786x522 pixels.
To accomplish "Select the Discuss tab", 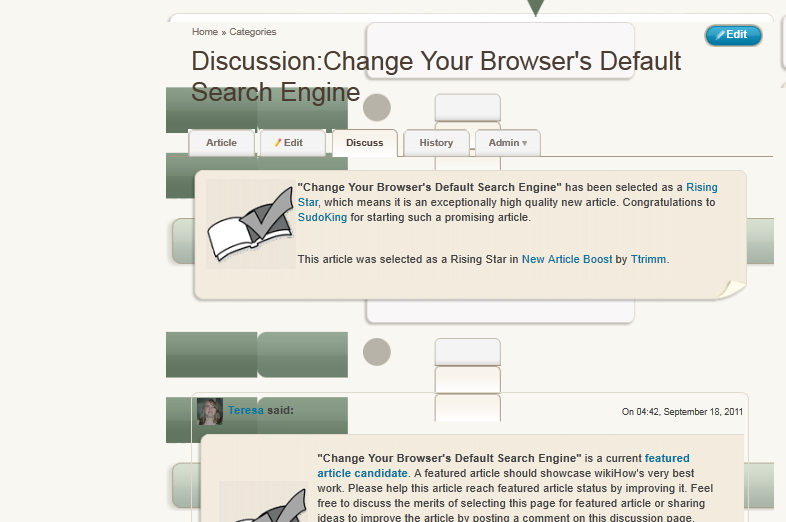I will pyautogui.click(x=364, y=143).
